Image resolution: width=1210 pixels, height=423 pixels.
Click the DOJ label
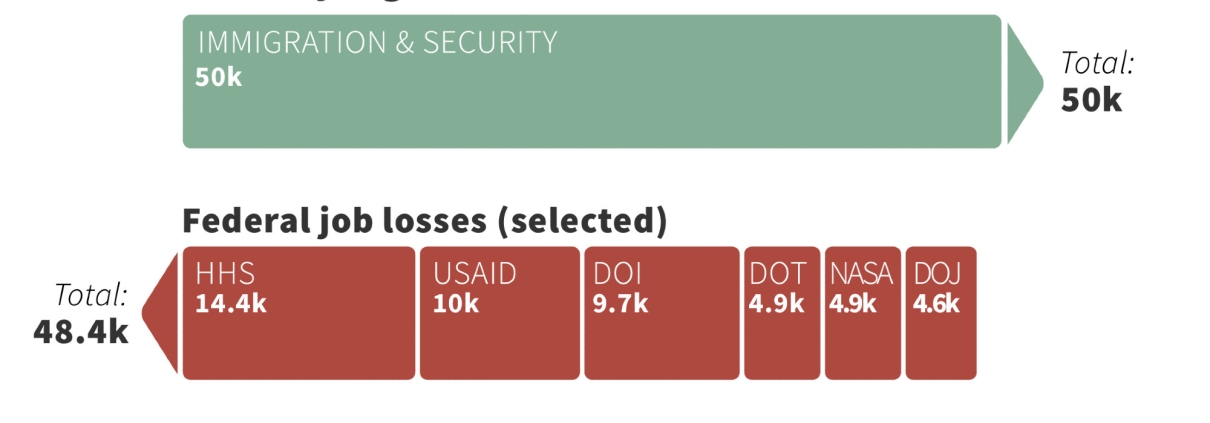click(937, 274)
